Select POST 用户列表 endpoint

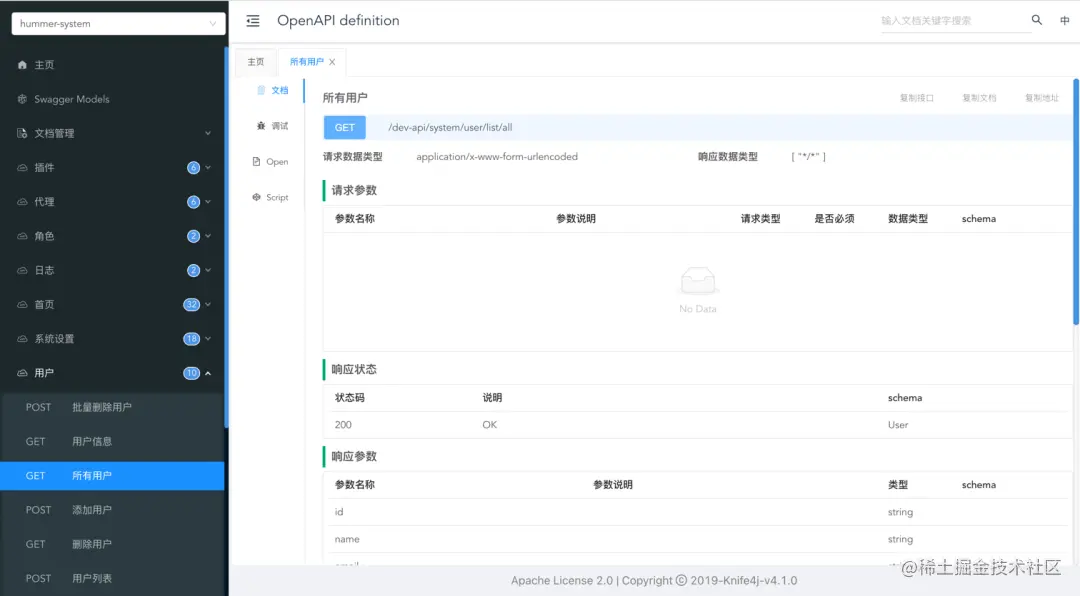click(112, 579)
